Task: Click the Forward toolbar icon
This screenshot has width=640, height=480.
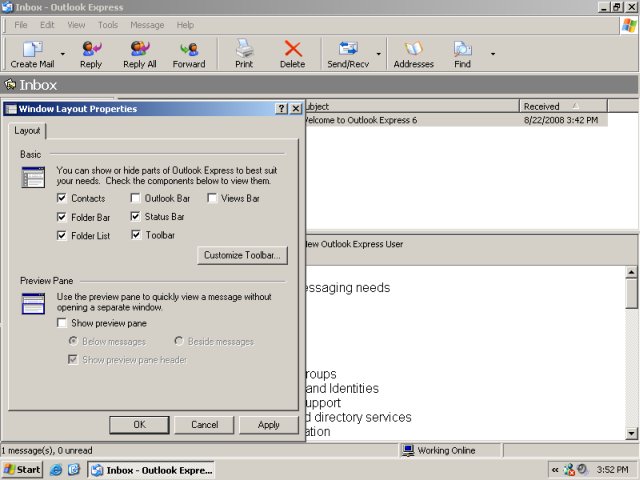Action: tap(189, 49)
